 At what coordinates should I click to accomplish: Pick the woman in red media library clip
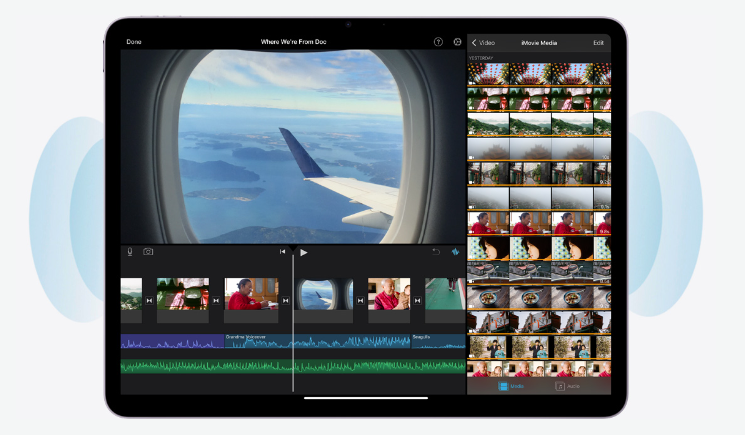[x=539, y=223]
